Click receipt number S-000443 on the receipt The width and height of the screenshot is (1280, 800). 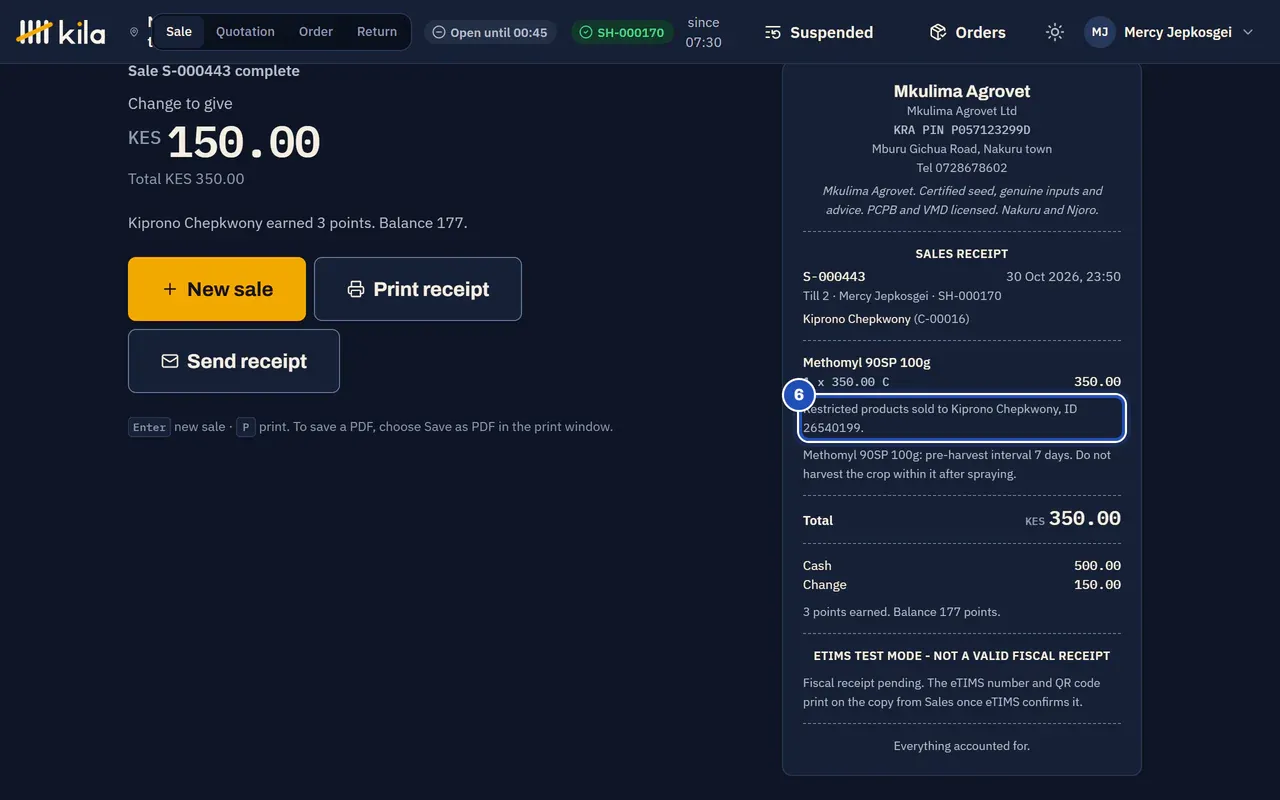tap(834, 276)
